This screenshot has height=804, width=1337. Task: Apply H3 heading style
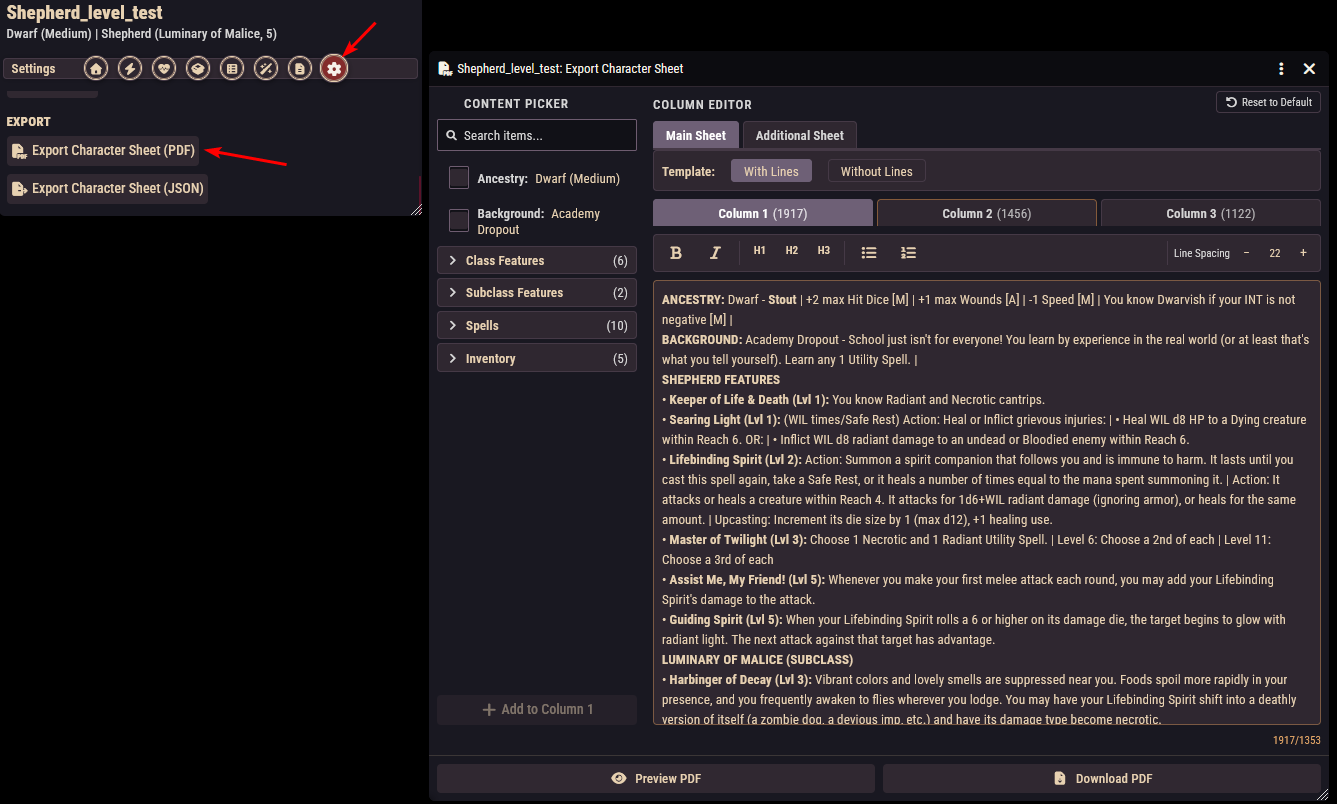[824, 251]
